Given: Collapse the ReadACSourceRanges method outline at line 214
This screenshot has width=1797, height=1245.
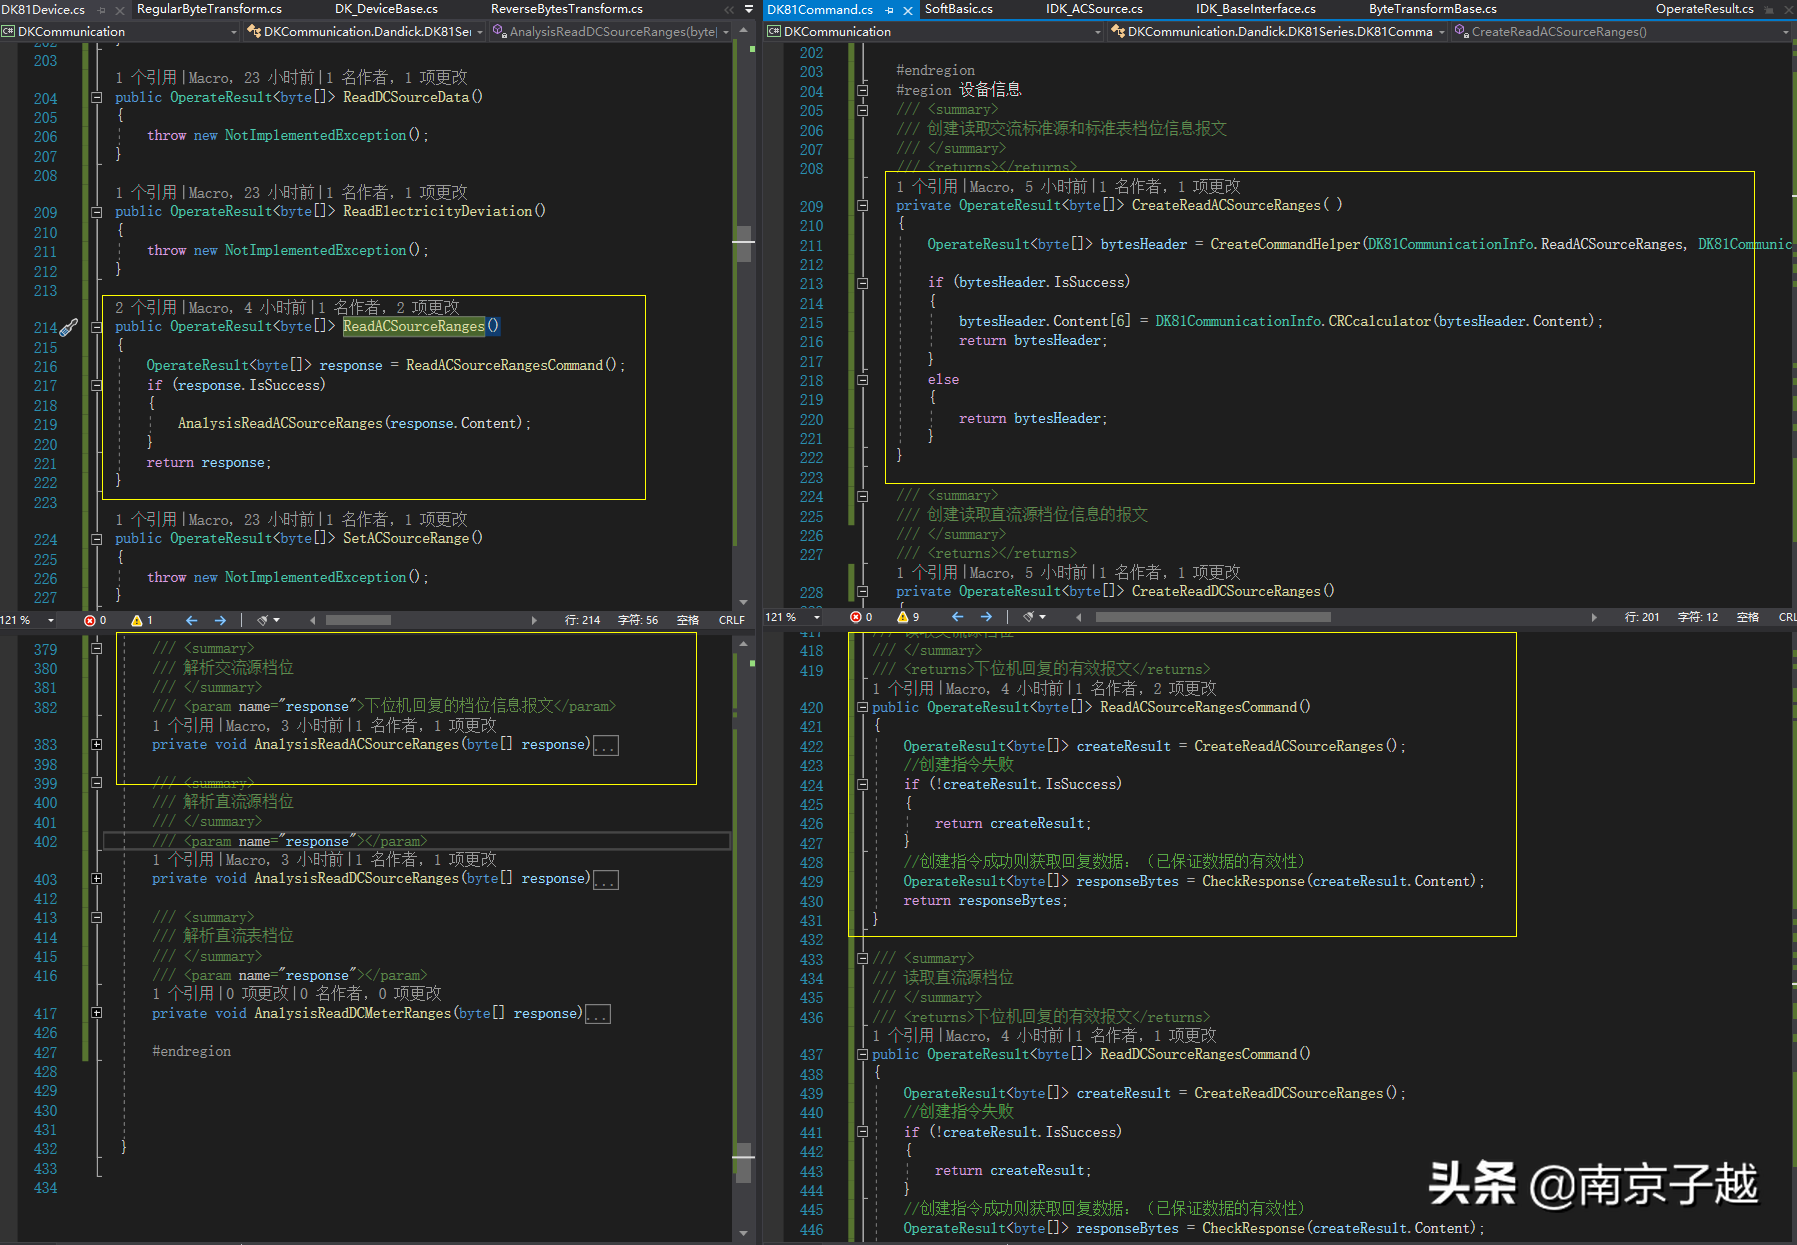Looking at the screenshot, I should coord(97,327).
